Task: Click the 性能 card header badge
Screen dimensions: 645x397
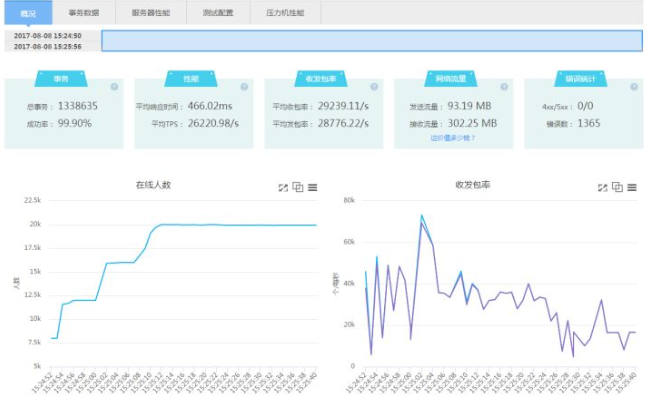Action: click(x=191, y=79)
